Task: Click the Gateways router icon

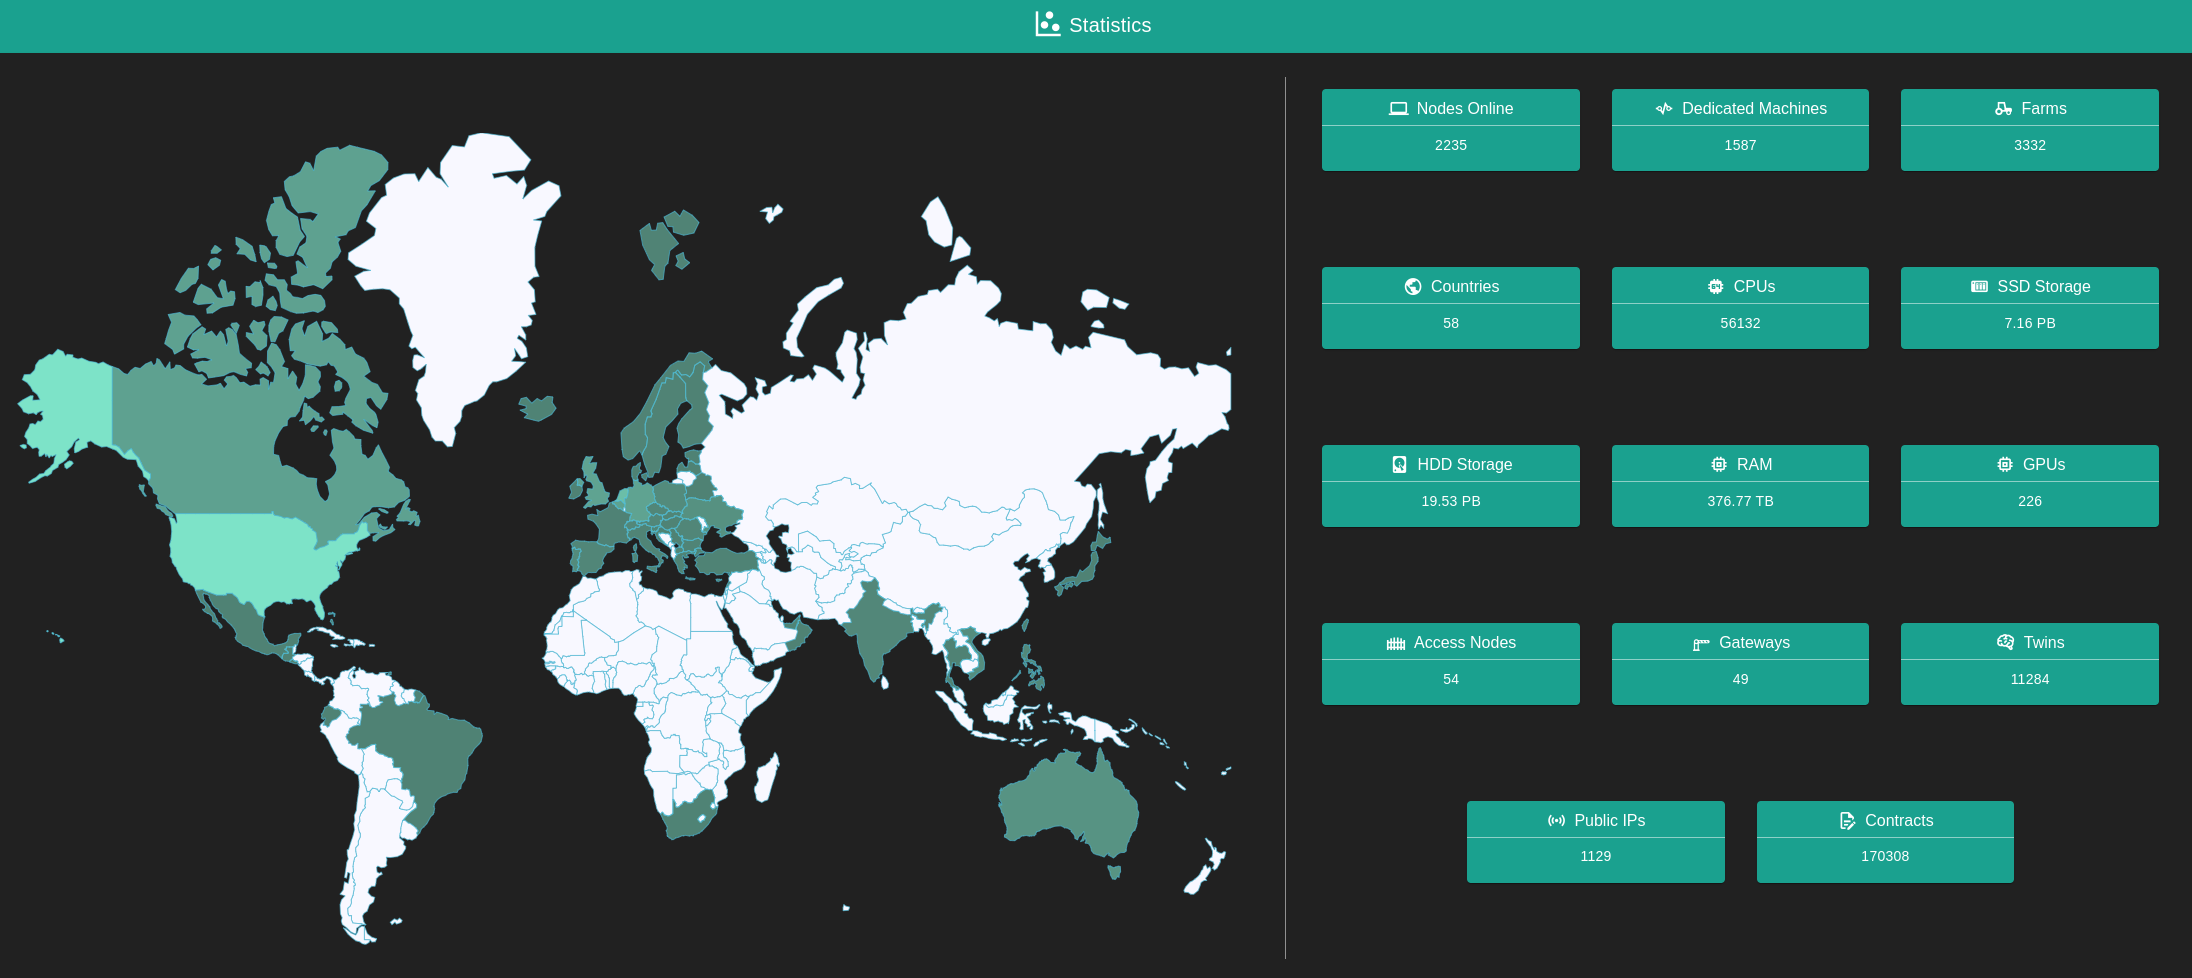Action: 1701,643
